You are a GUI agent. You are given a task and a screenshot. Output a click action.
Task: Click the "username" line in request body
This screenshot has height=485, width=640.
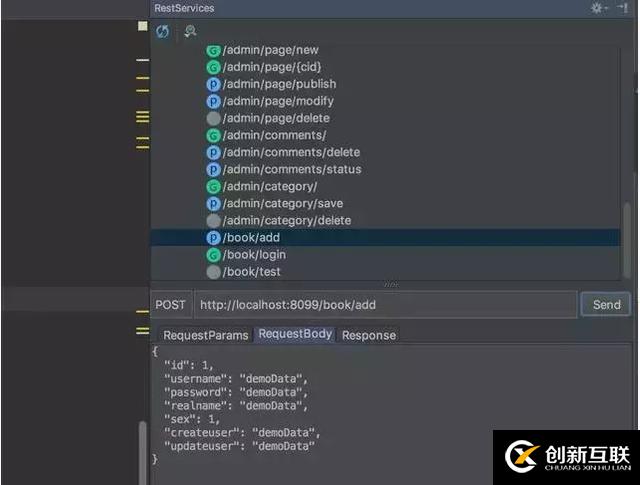pyautogui.click(x=236, y=379)
